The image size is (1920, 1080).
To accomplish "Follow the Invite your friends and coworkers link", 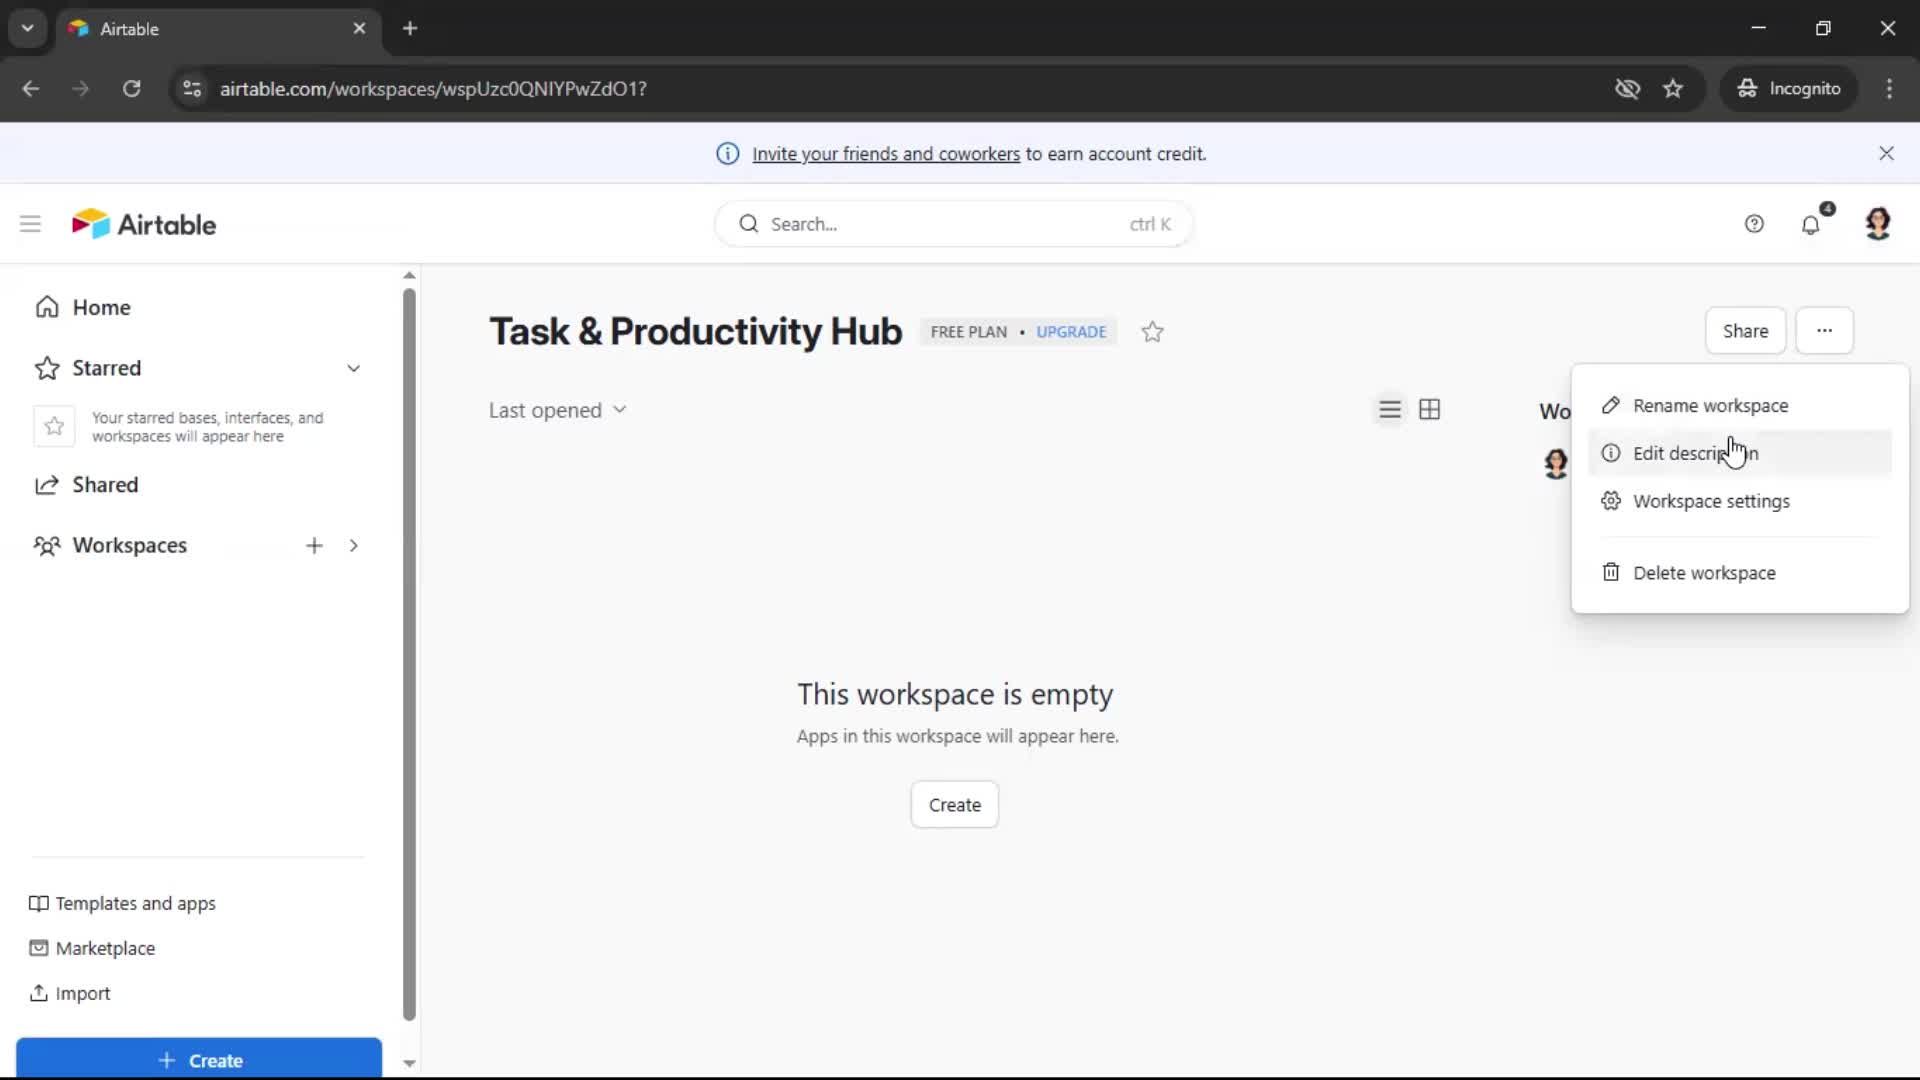I will (x=886, y=154).
